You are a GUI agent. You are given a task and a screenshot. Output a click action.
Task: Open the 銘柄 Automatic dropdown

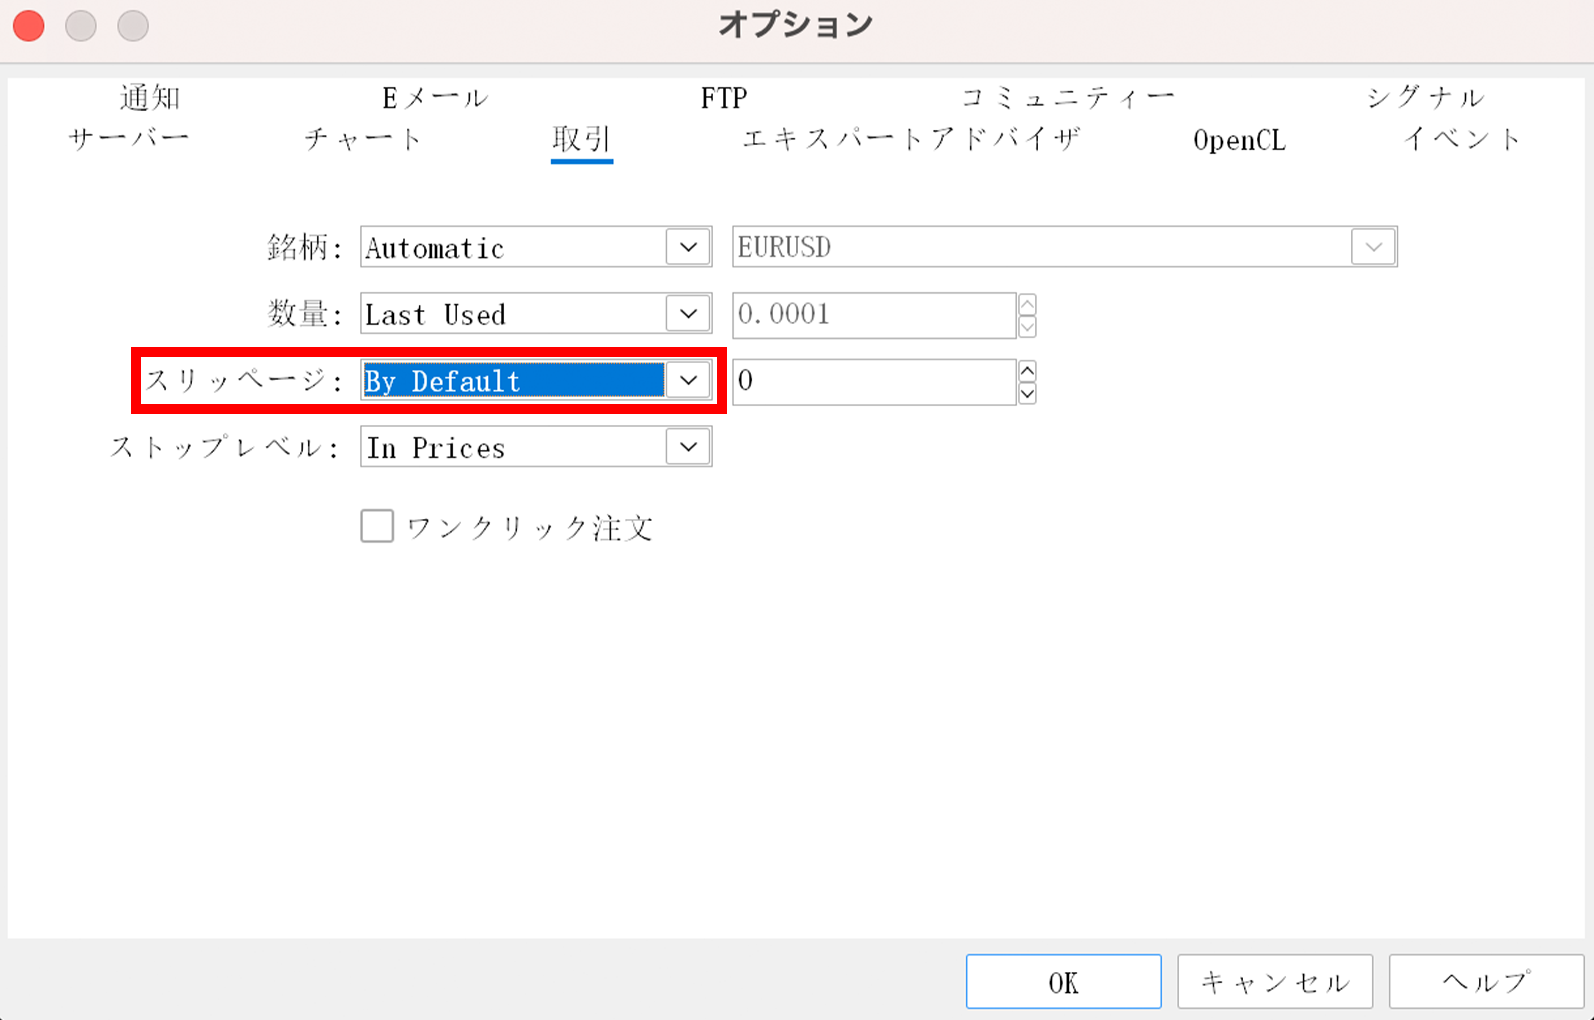[x=688, y=247]
